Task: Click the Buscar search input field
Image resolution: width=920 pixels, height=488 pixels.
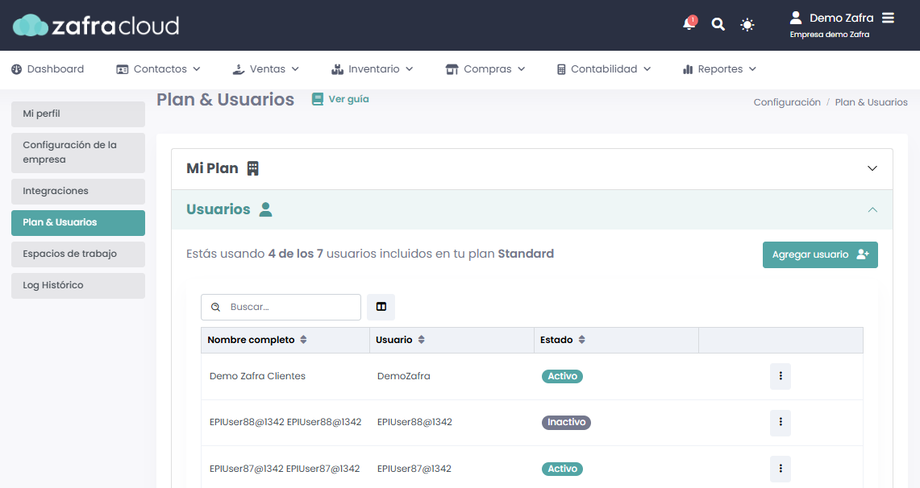Action: point(290,307)
